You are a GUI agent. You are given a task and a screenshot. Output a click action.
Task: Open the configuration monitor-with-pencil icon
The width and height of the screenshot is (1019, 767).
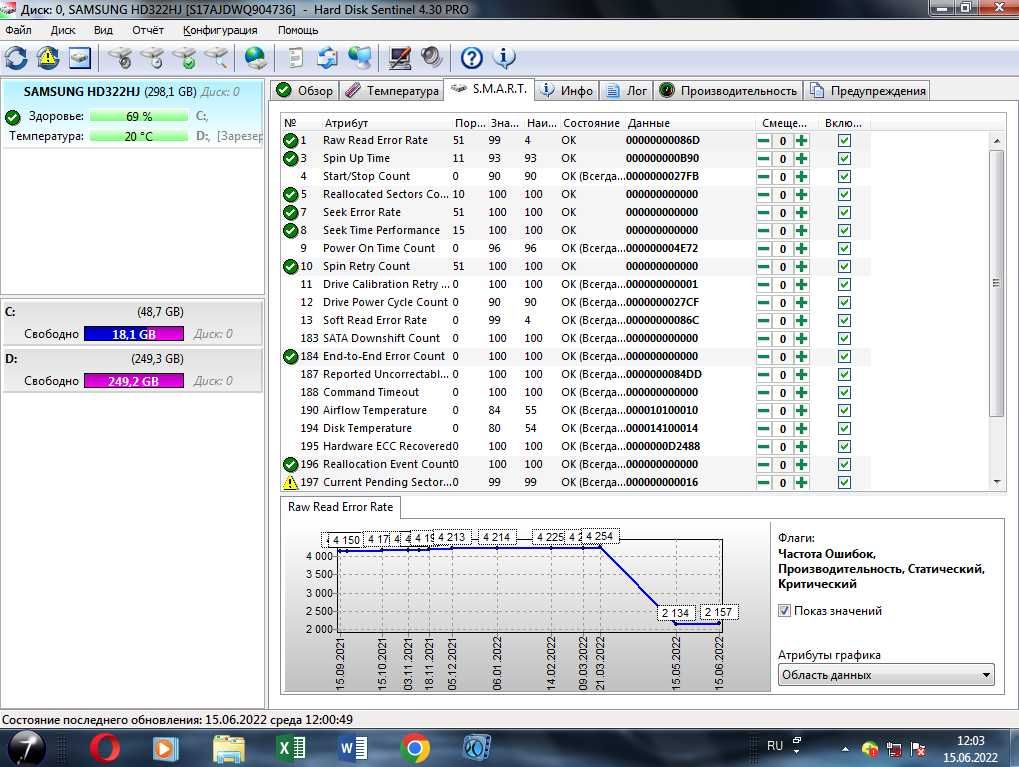[x=400, y=58]
